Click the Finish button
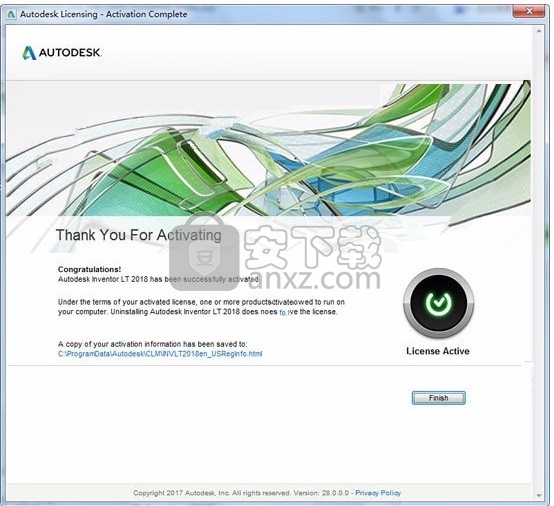The height and width of the screenshot is (506, 554). [x=438, y=398]
